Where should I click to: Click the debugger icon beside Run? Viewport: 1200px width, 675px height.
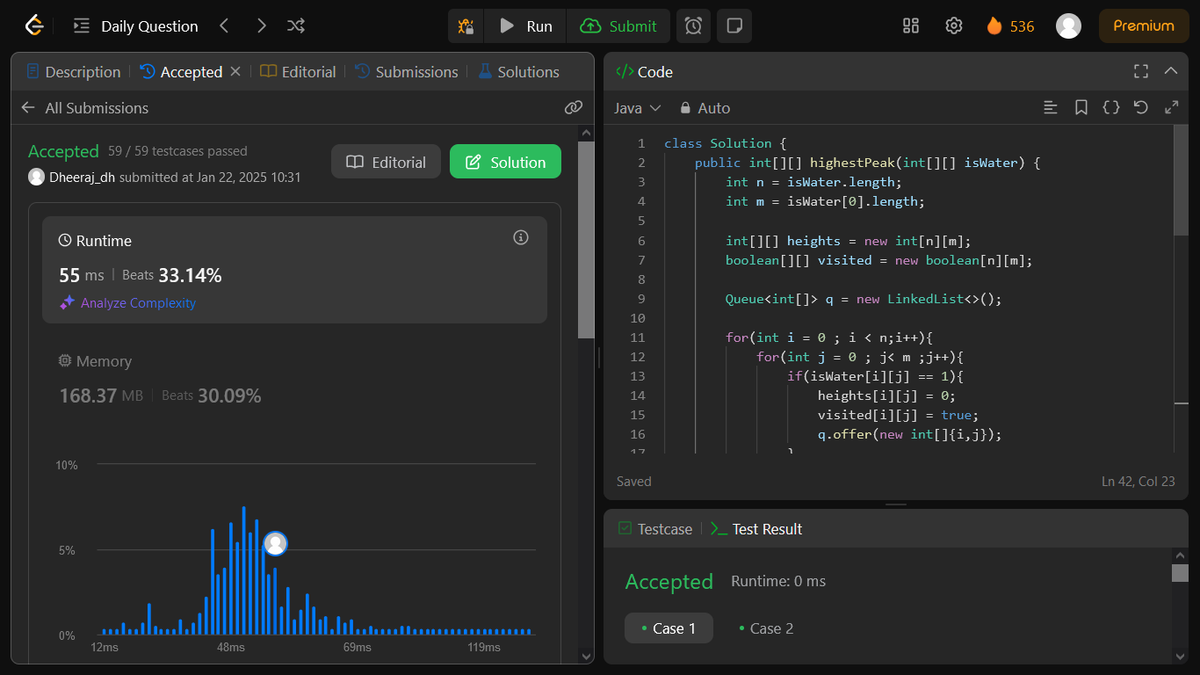[465, 26]
